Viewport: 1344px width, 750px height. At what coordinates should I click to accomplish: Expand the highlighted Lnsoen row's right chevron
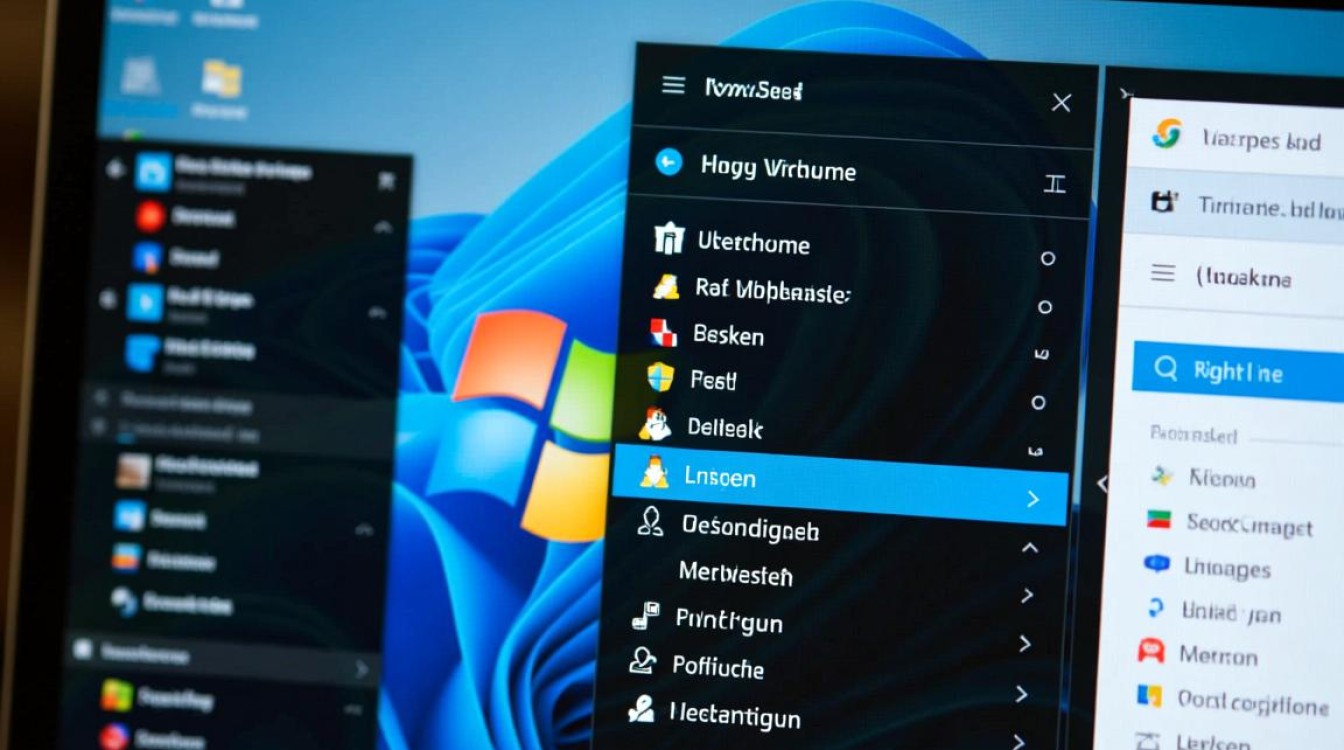pos(1033,498)
